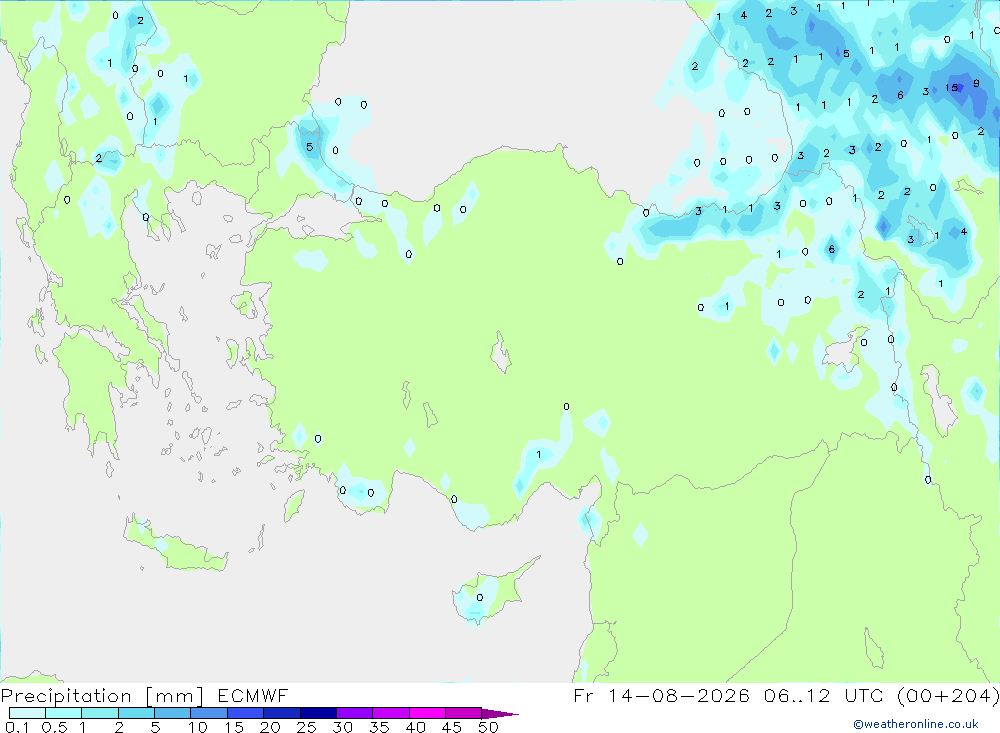Click the legend swatch between 5 and 10
This screenshot has width=1000, height=733.
click(x=172, y=713)
